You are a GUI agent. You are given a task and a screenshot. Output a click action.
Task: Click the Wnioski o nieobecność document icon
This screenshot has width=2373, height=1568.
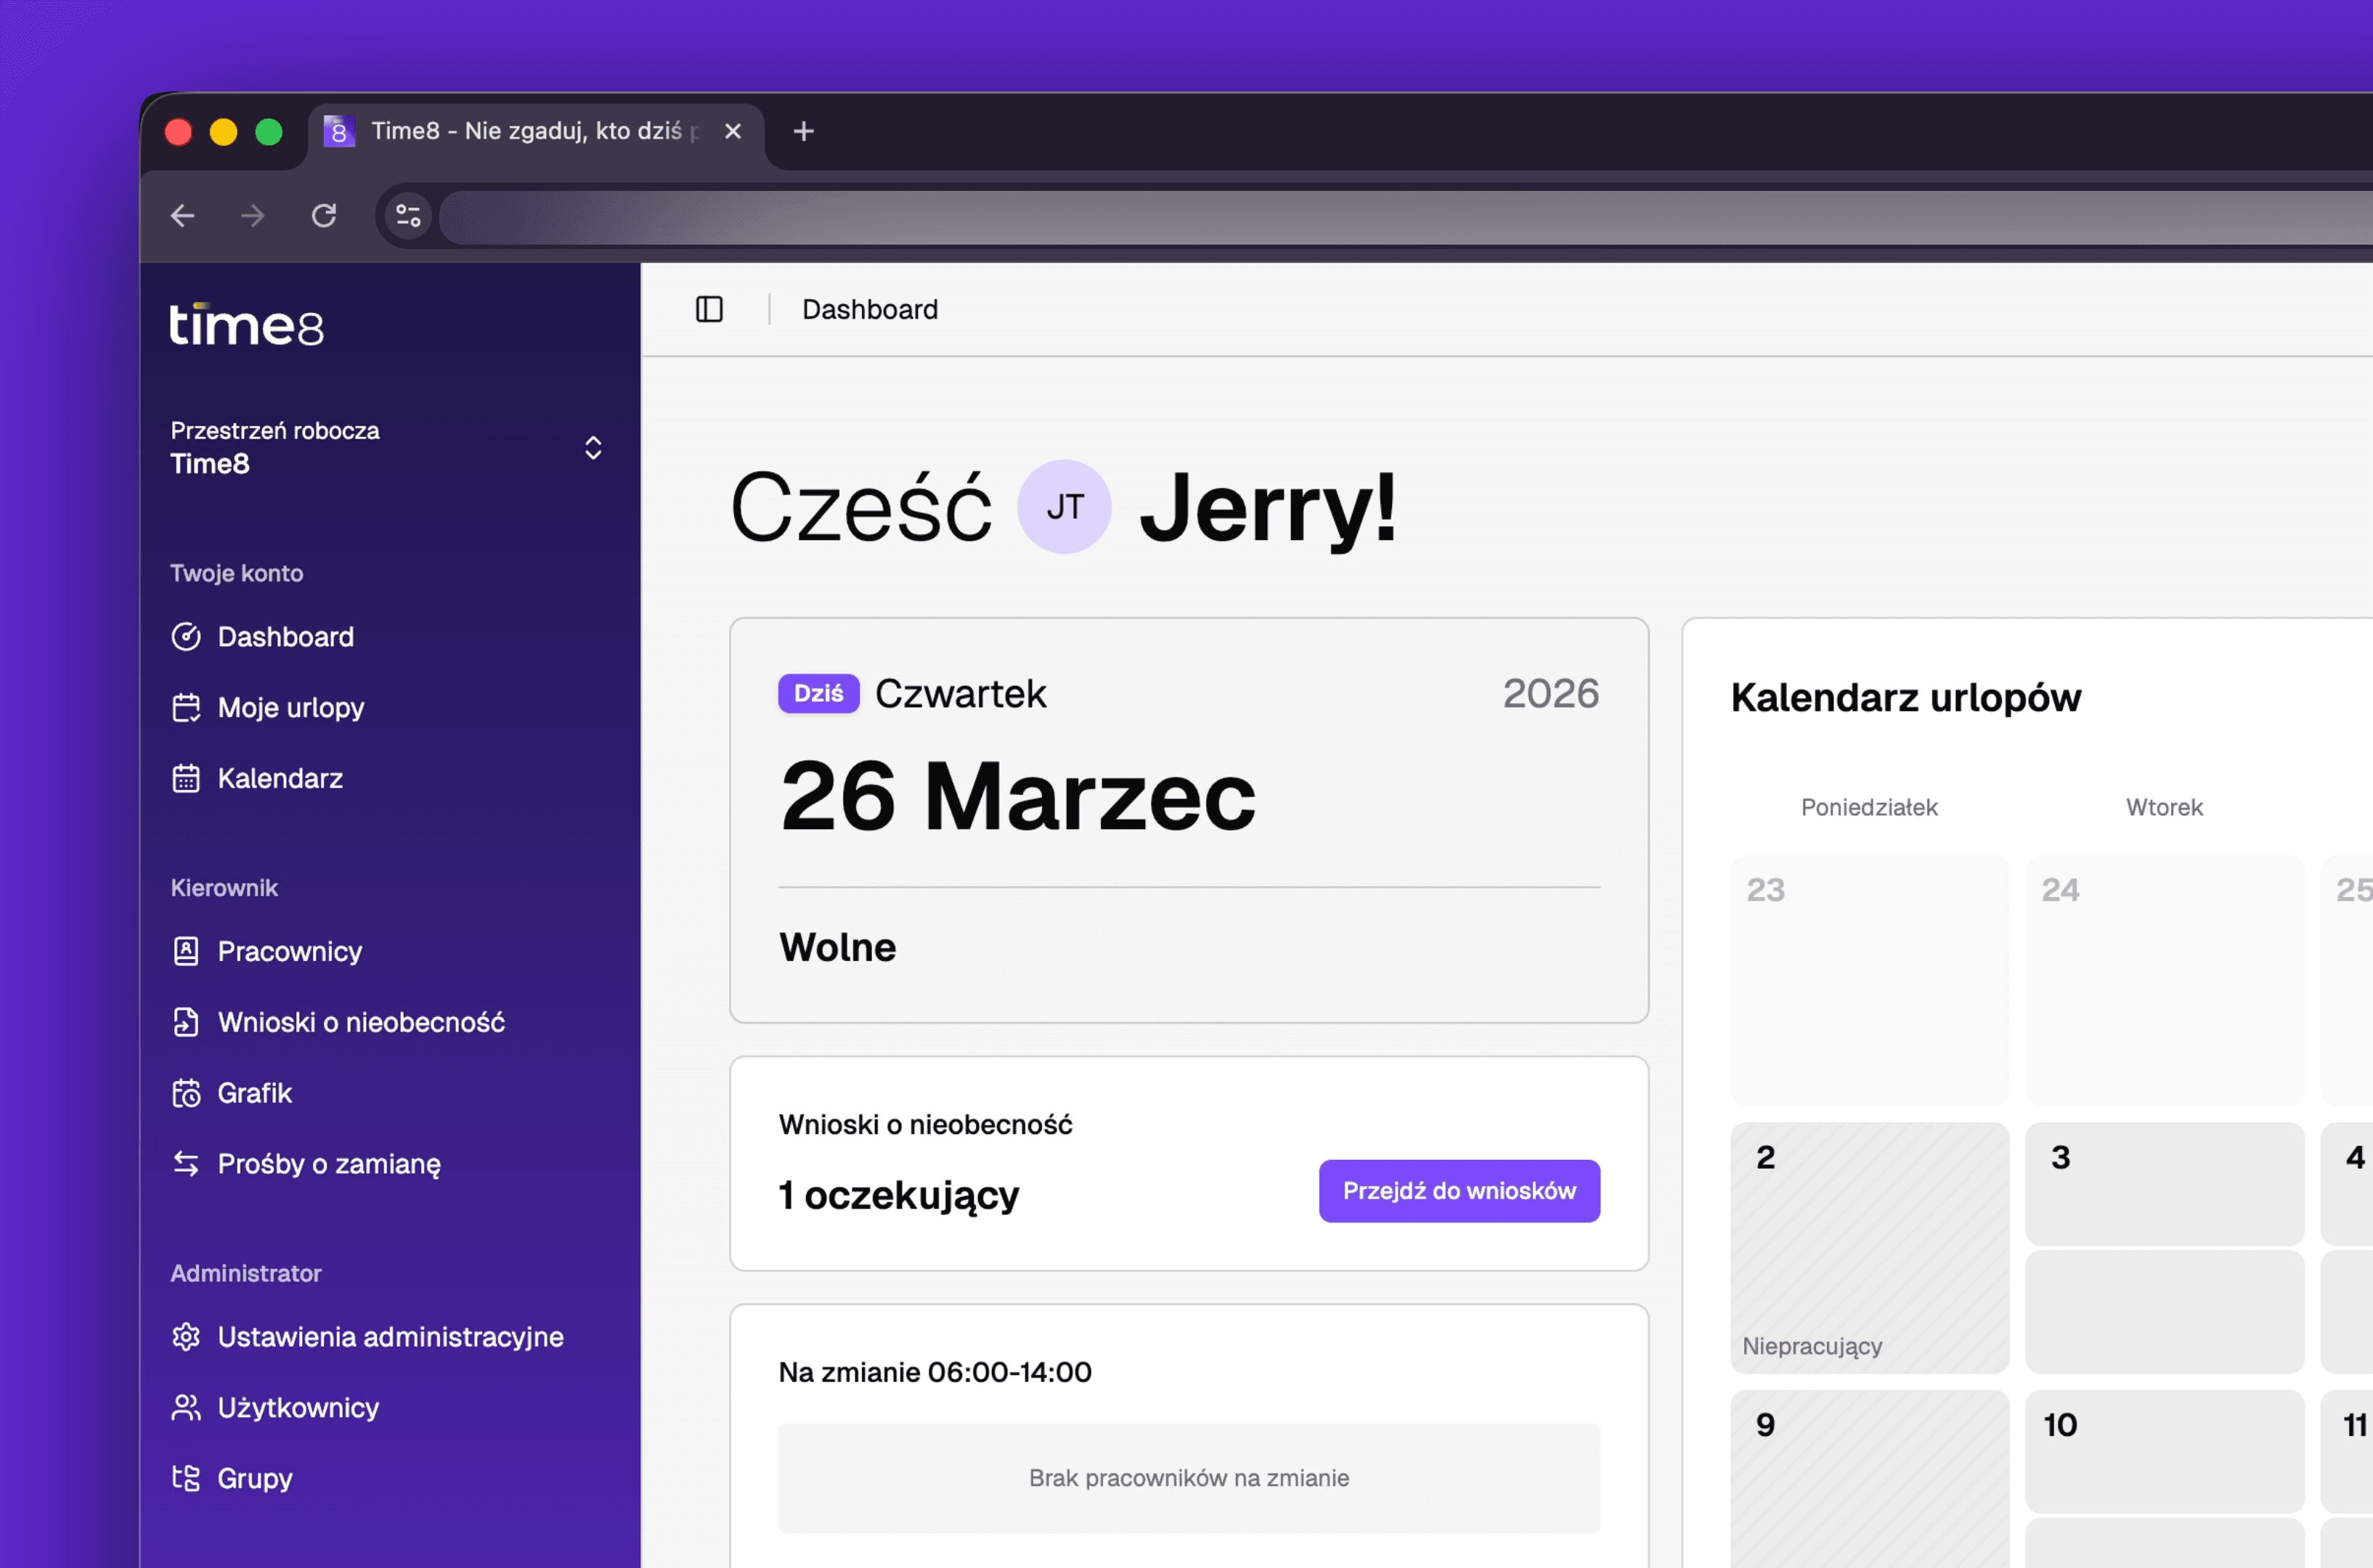tap(186, 1022)
